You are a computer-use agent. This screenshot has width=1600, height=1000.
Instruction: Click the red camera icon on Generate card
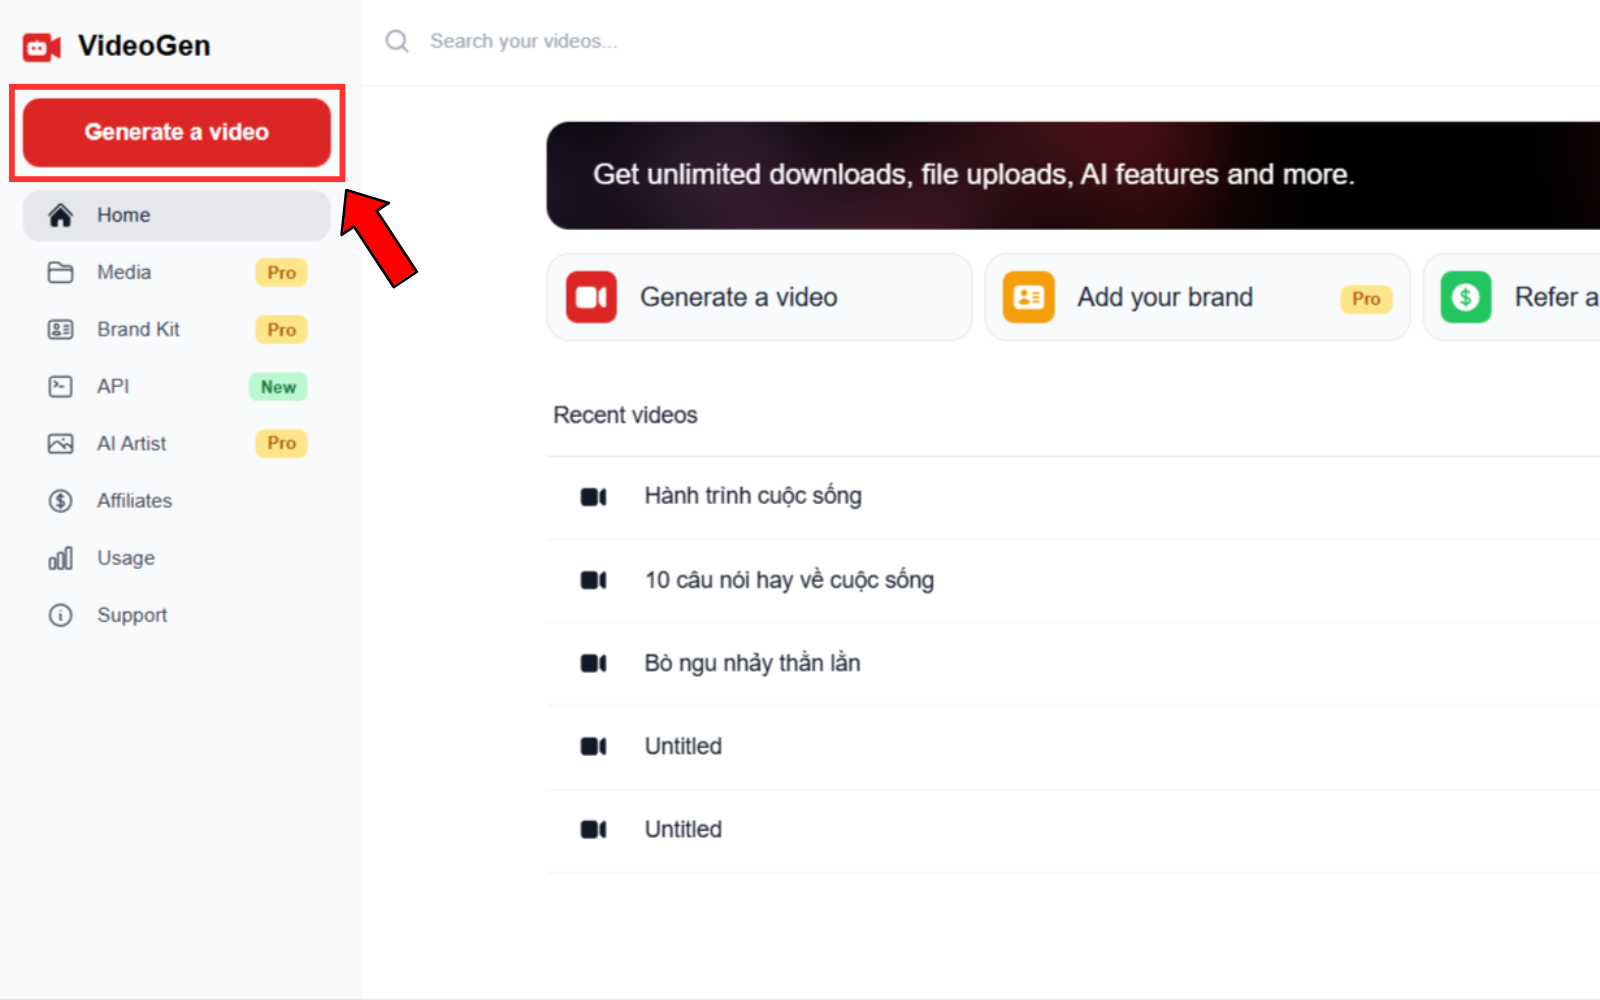(591, 297)
